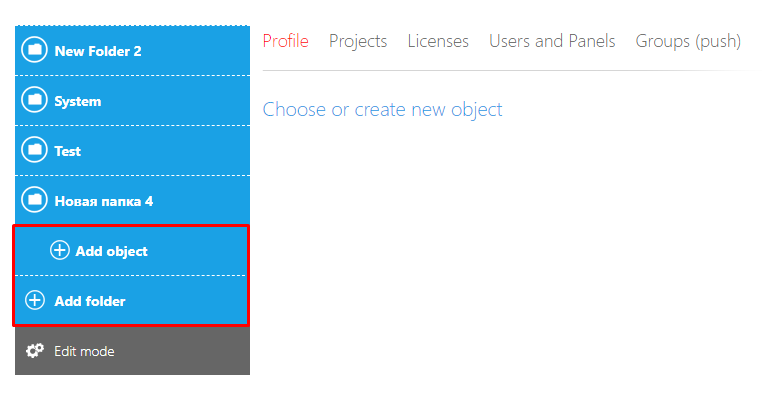Click the folder icon beside System
Screen dimensions: 784x395
pos(34,100)
